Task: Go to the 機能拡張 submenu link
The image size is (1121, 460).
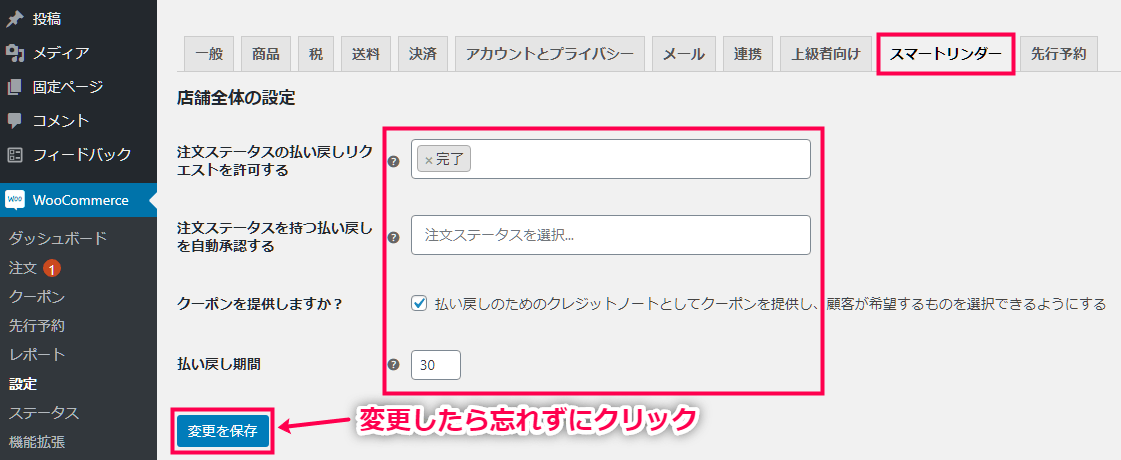Action: (x=37, y=442)
